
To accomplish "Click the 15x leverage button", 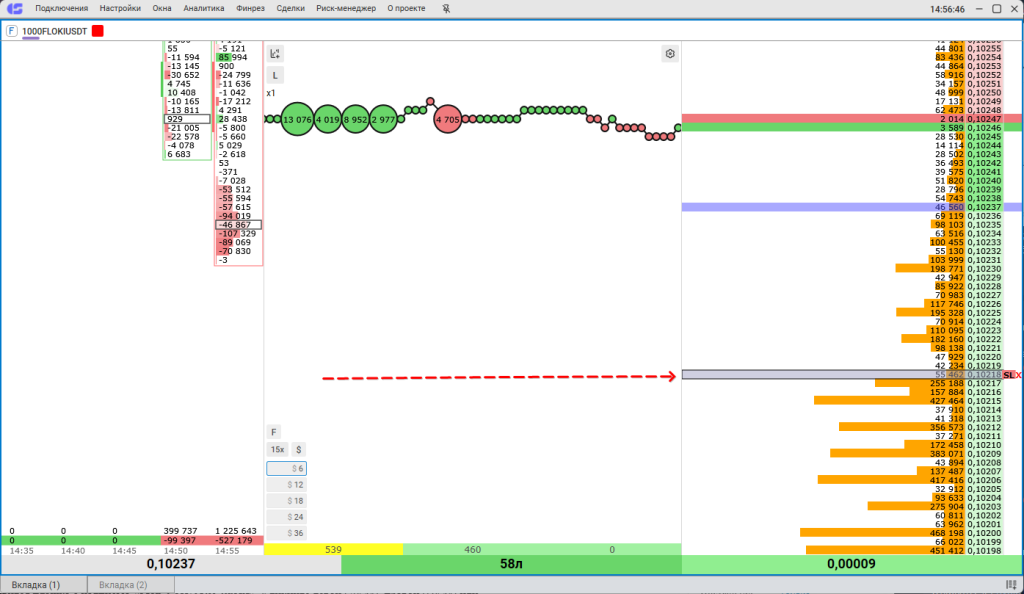I will pyautogui.click(x=278, y=450).
